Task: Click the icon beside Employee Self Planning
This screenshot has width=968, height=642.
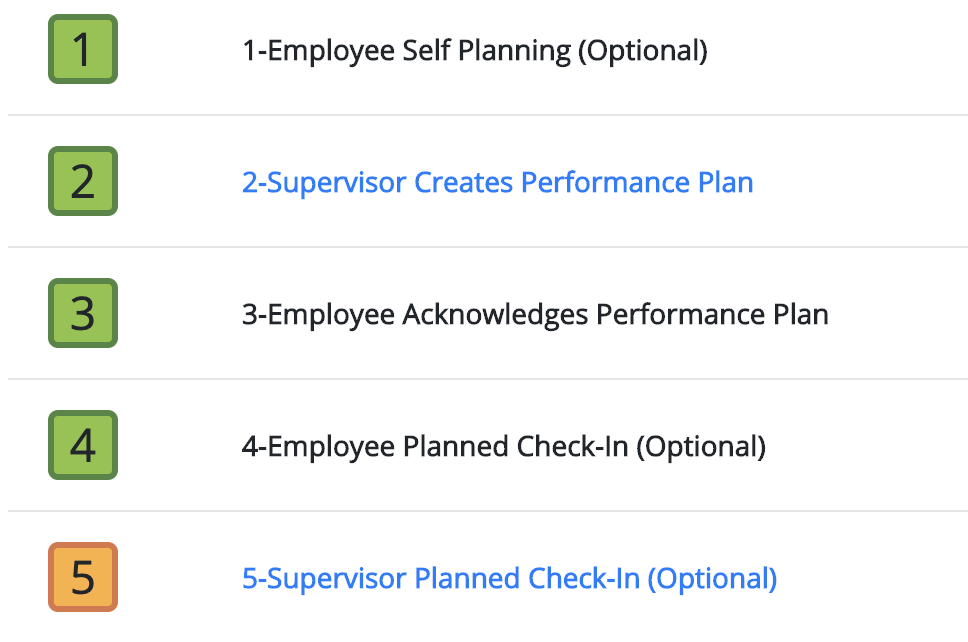Action: (83, 49)
